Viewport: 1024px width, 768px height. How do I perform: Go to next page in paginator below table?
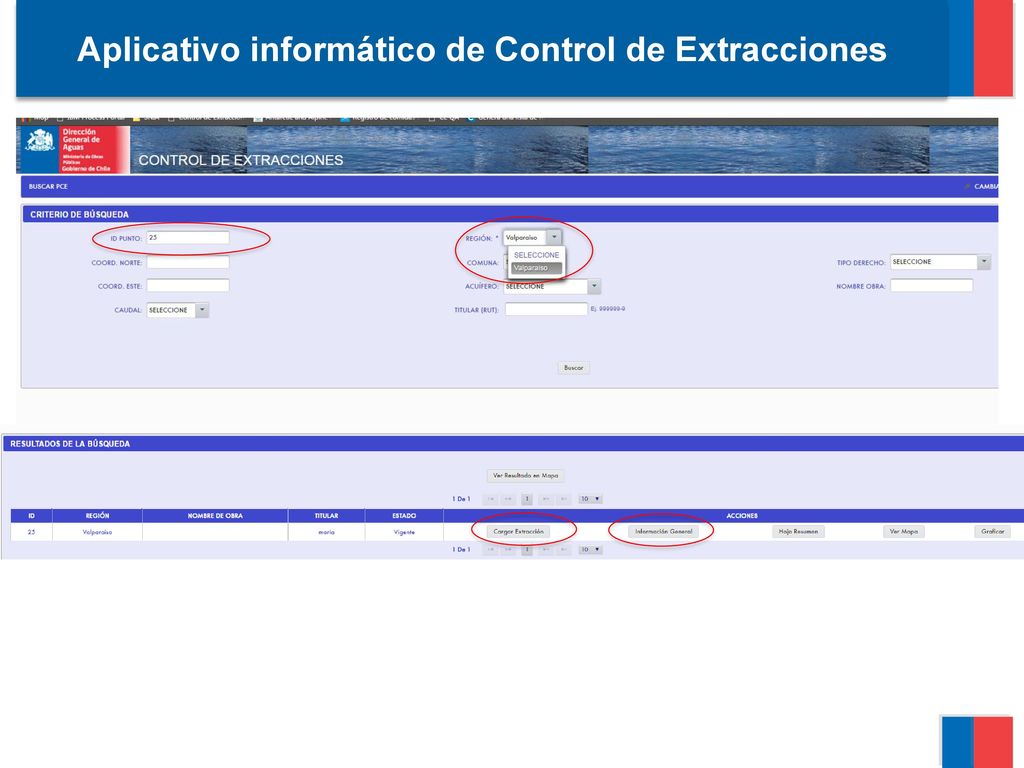pyautogui.click(x=545, y=550)
